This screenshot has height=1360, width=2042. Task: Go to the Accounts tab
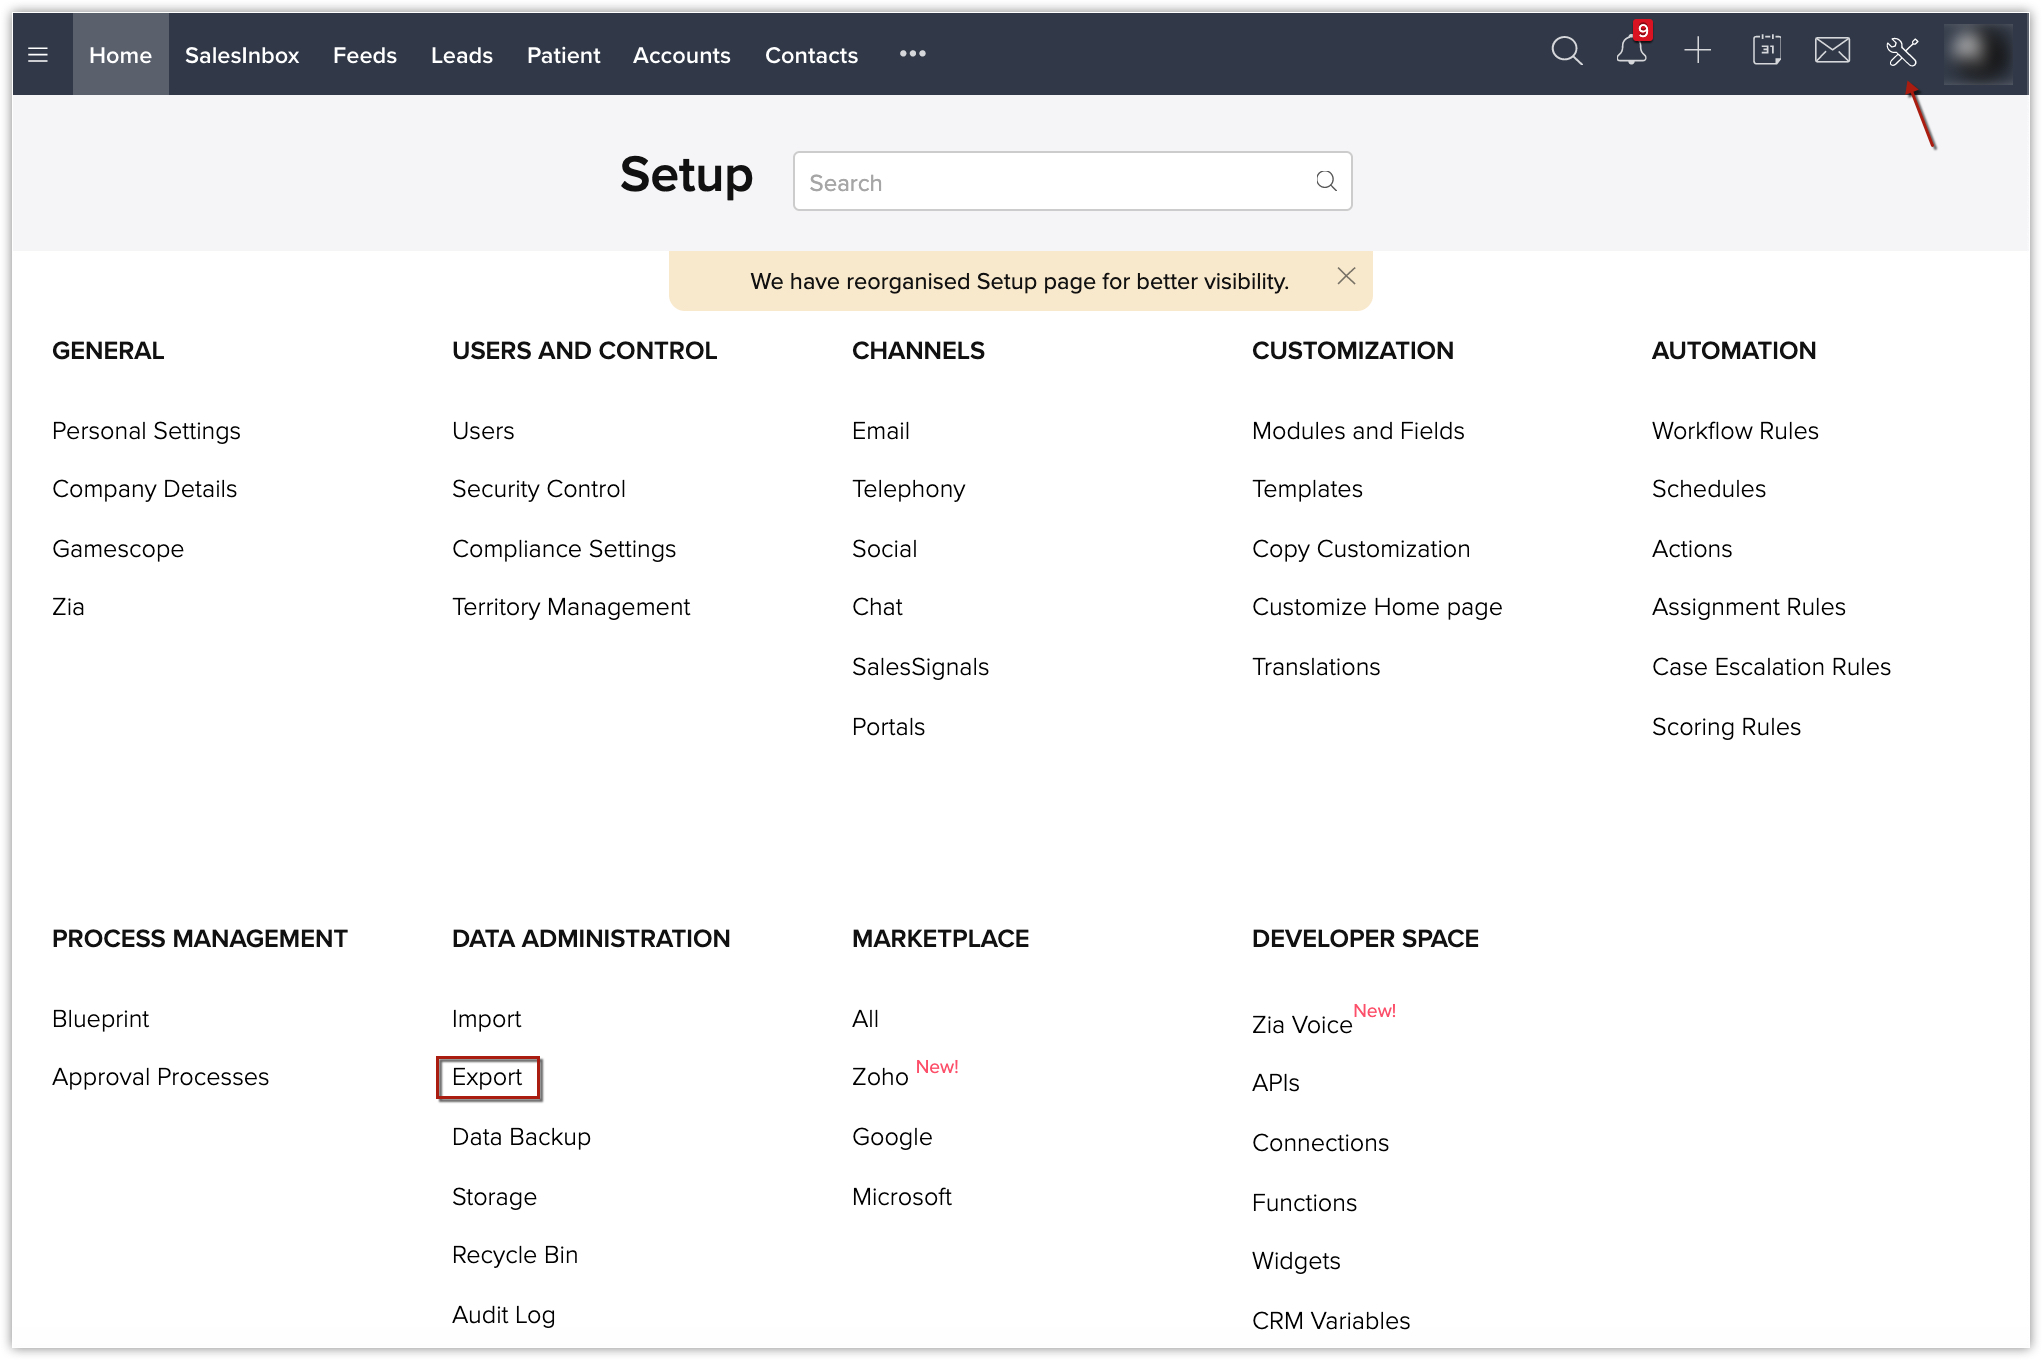(x=681, y=55)
